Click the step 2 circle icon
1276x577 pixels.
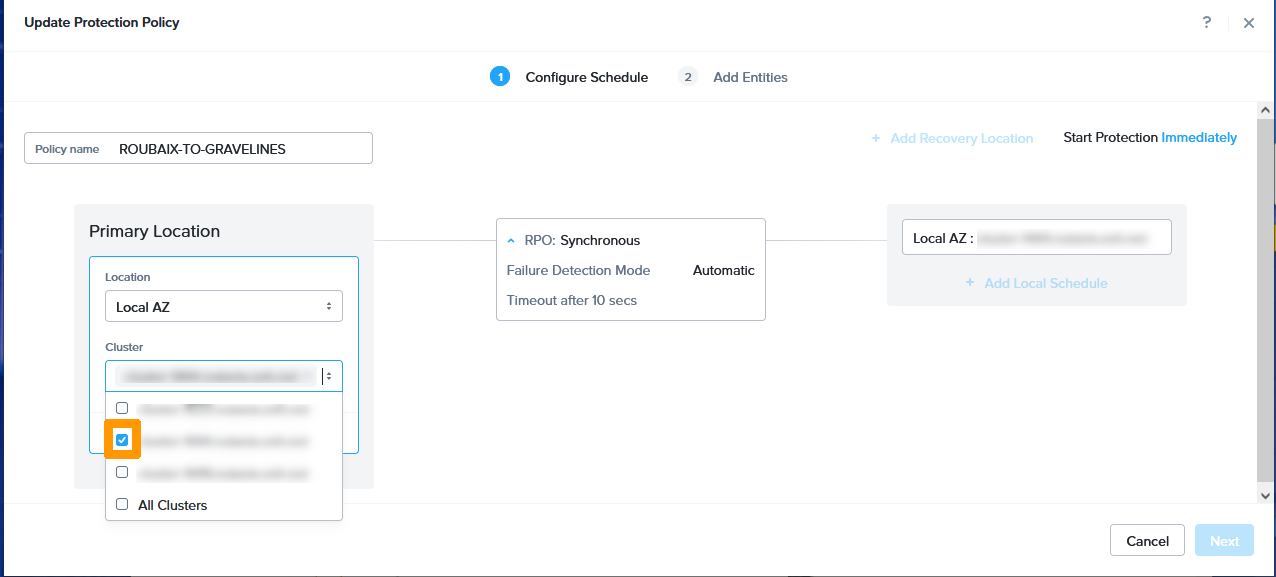pos(688,77)
